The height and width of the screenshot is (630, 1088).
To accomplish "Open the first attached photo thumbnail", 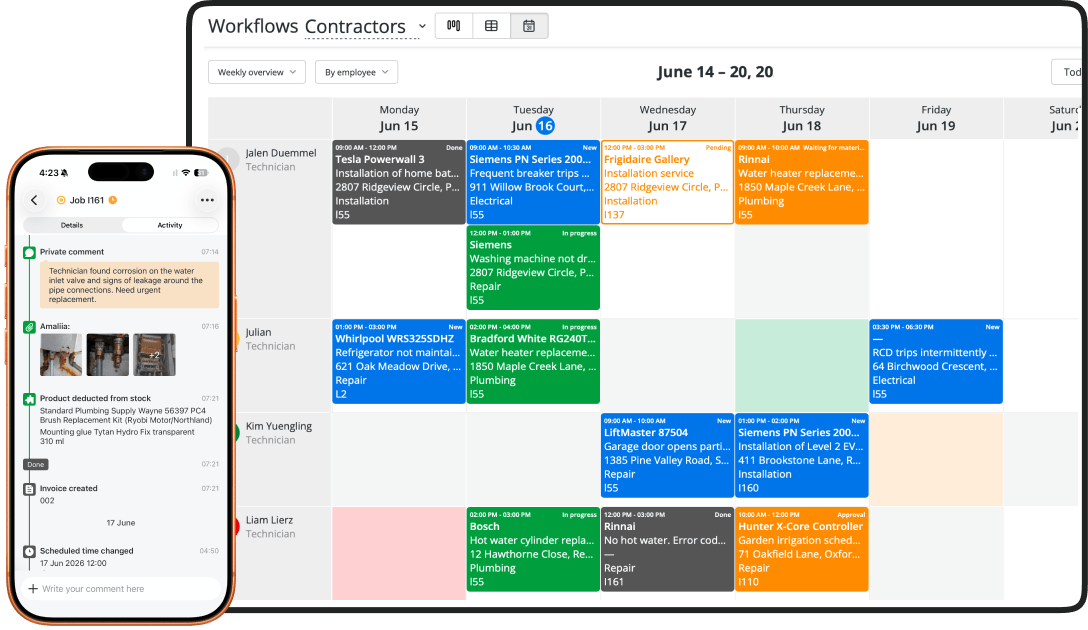I will point(61,355).
